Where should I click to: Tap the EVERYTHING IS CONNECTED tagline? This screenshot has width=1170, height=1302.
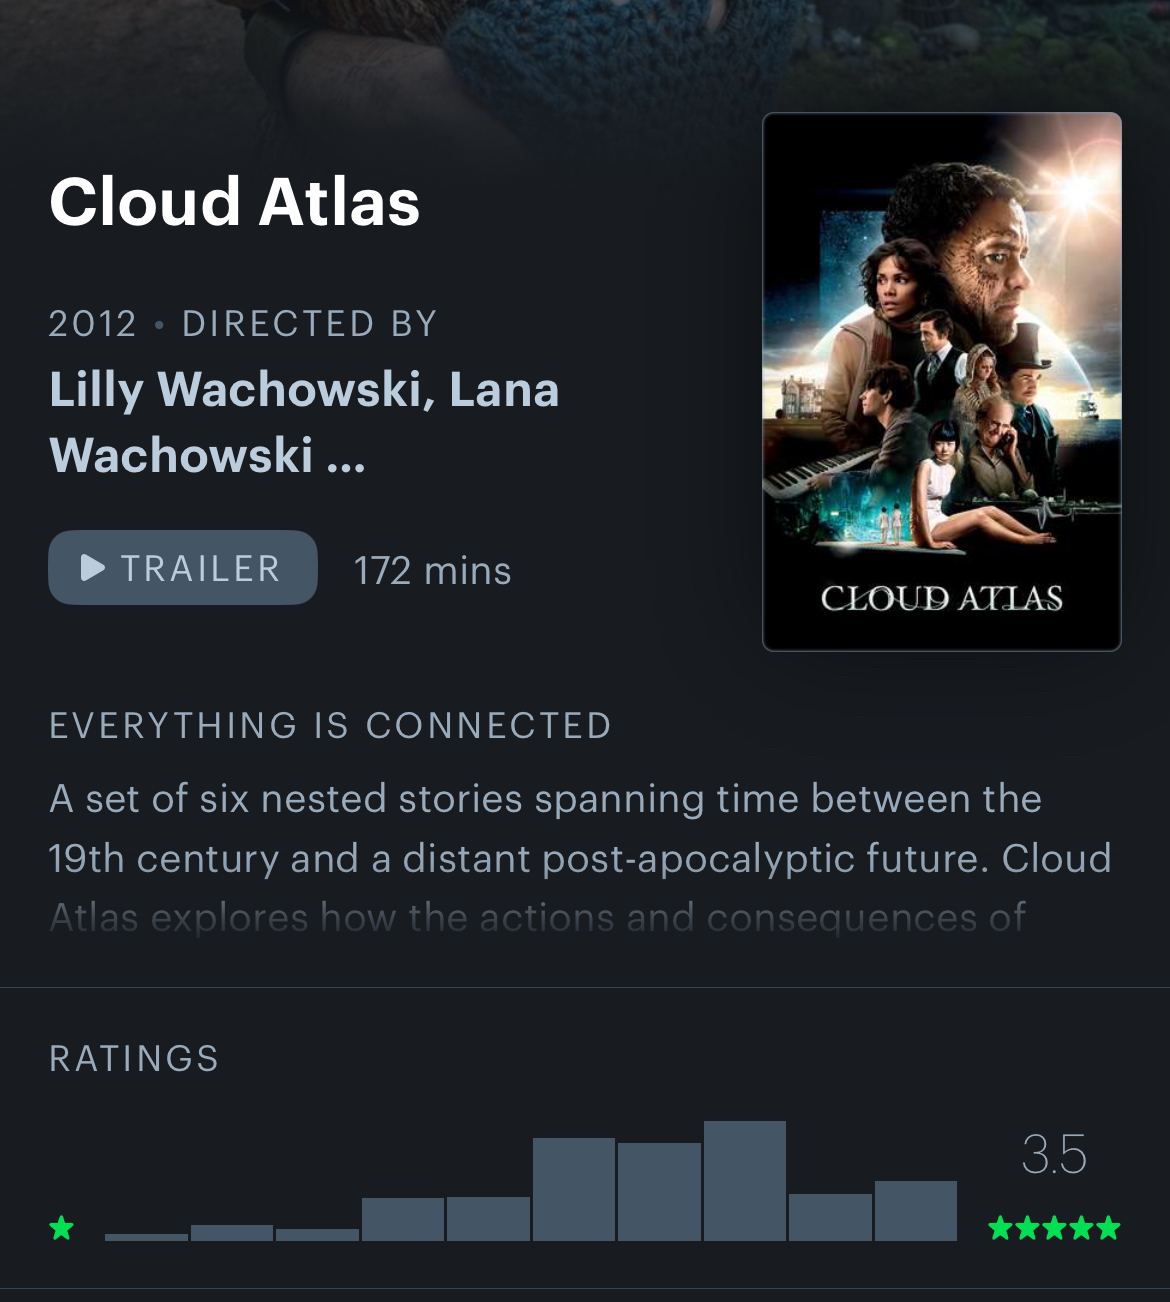330,726
